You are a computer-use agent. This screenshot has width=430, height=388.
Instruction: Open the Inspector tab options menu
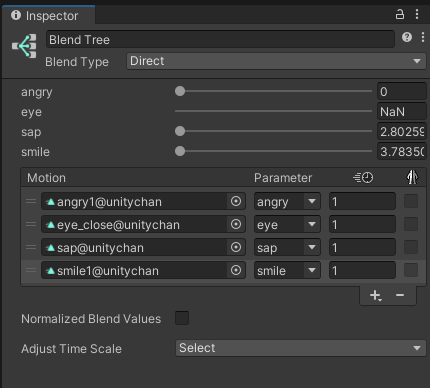point(417,14)
